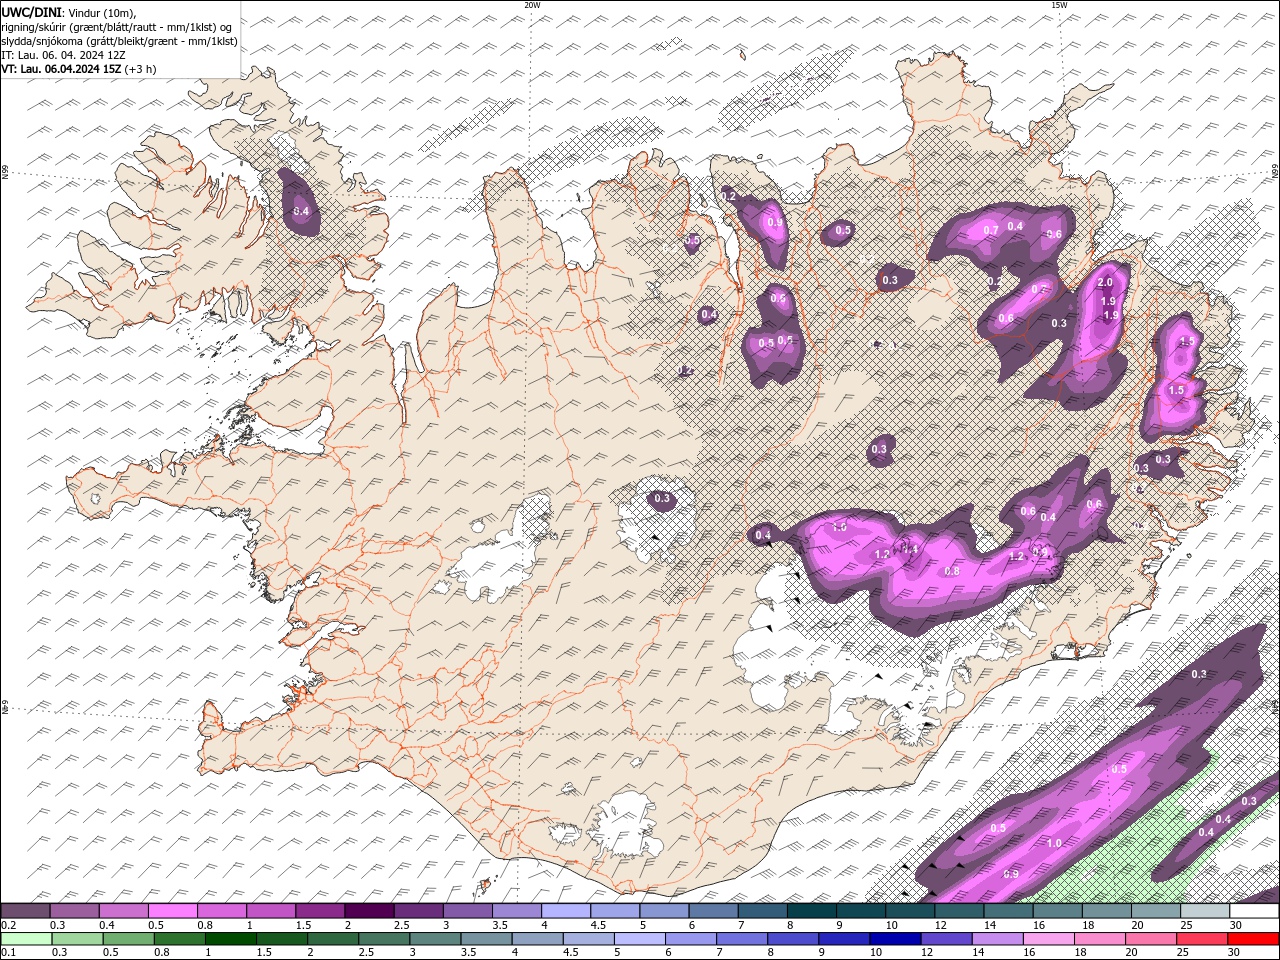Click the '20W' longitude label

pyautogui.click(x=532, y=5)
